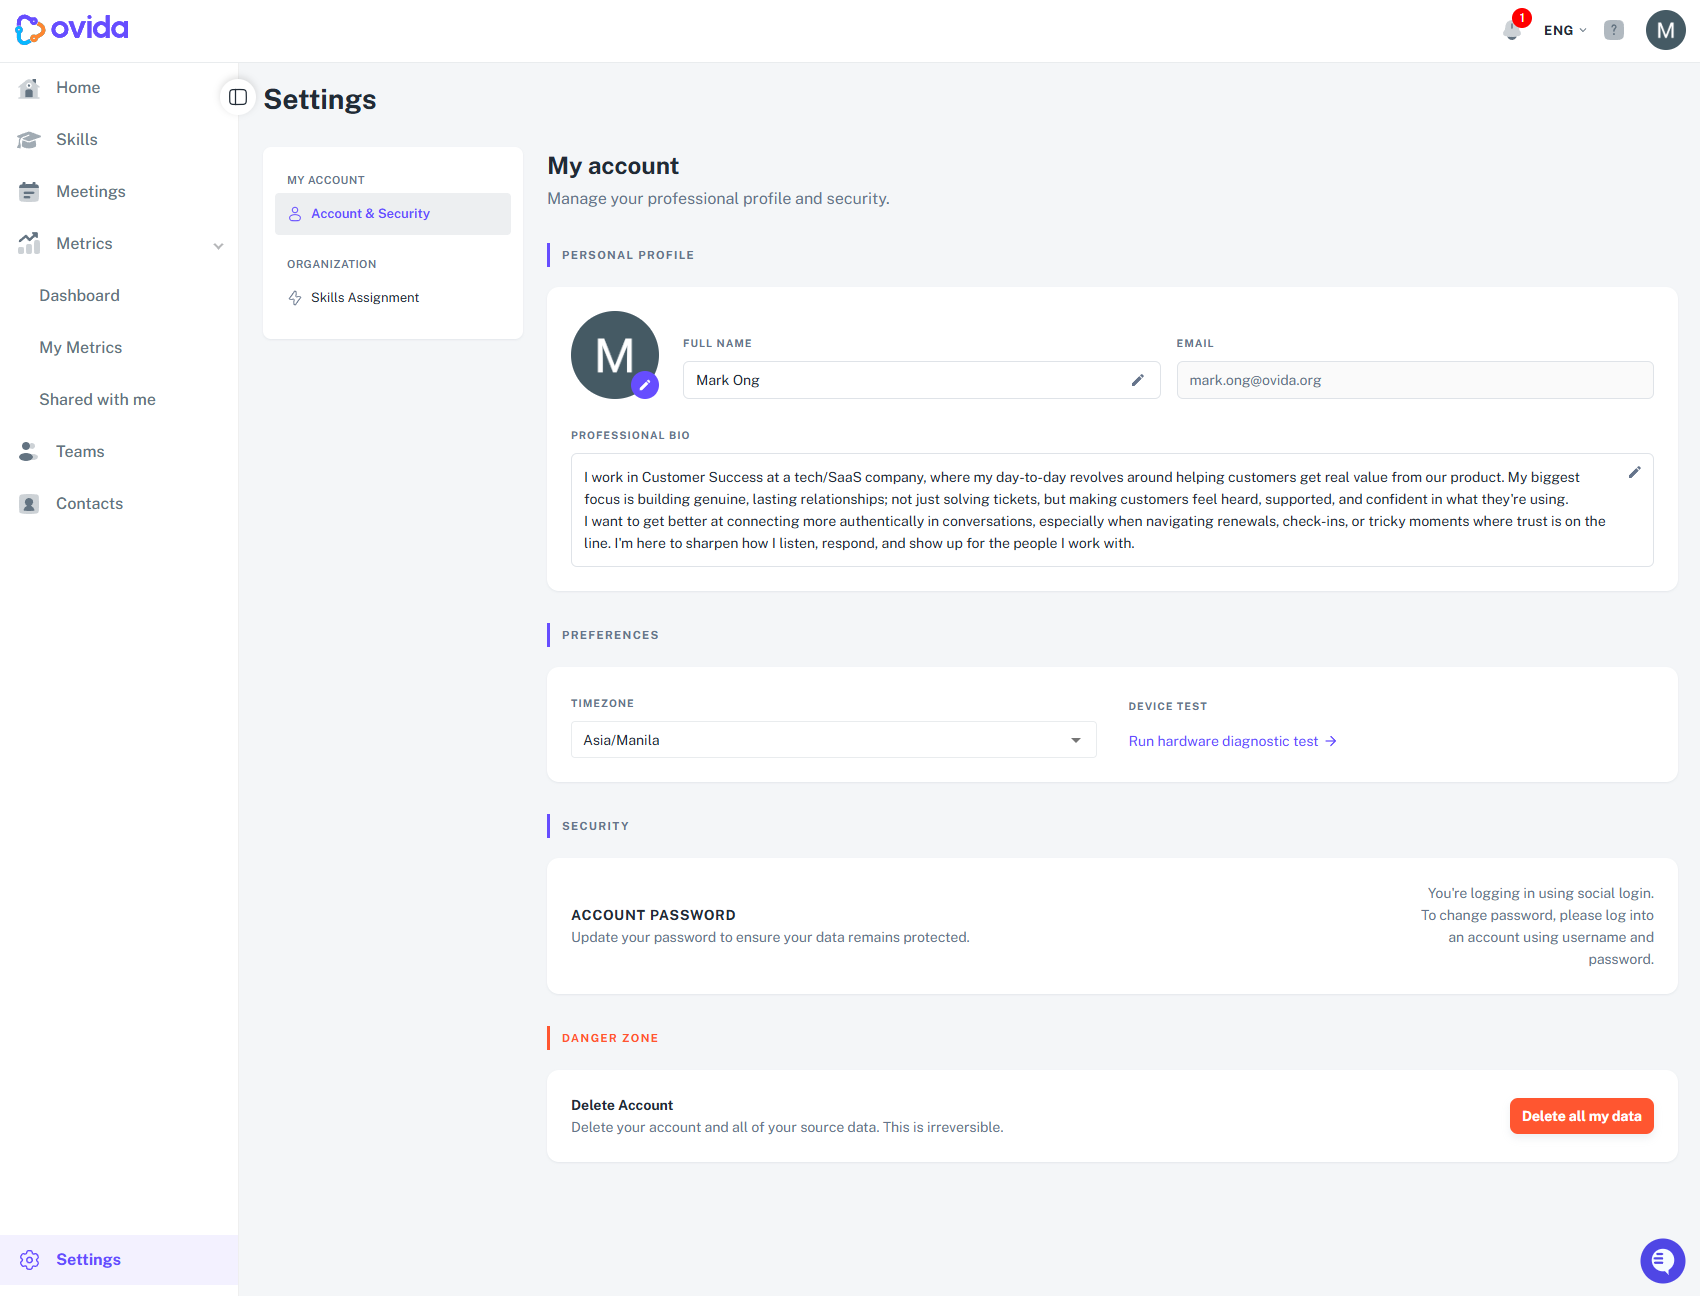The height and width of the screenshot is (1296, 1700).
Task: Click the Settings gear icon
Action: click(x=30, y=1260)
